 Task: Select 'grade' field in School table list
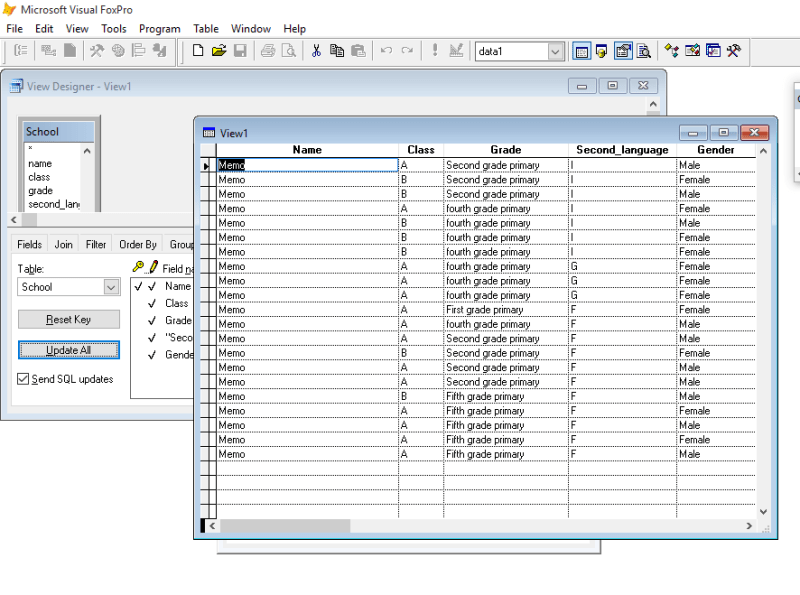(41, 190)
